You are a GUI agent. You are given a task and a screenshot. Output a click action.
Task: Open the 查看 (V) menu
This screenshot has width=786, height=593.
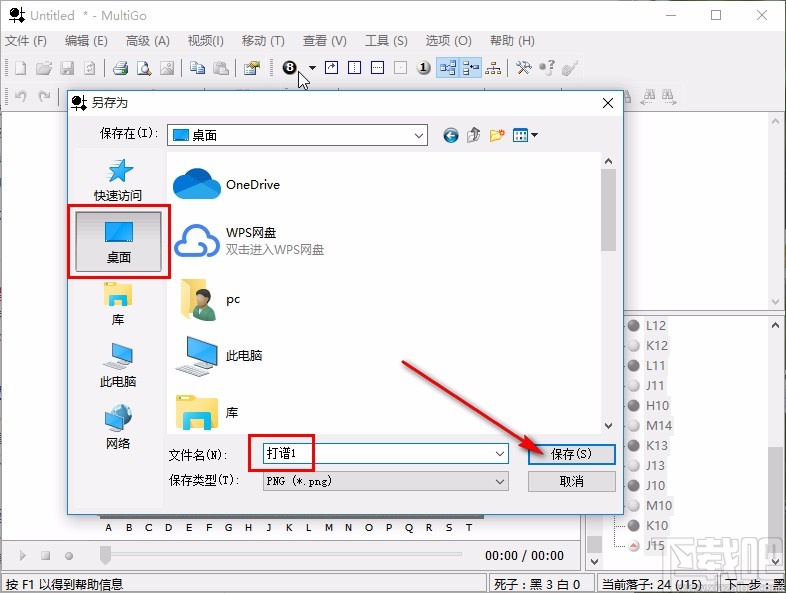324,41
